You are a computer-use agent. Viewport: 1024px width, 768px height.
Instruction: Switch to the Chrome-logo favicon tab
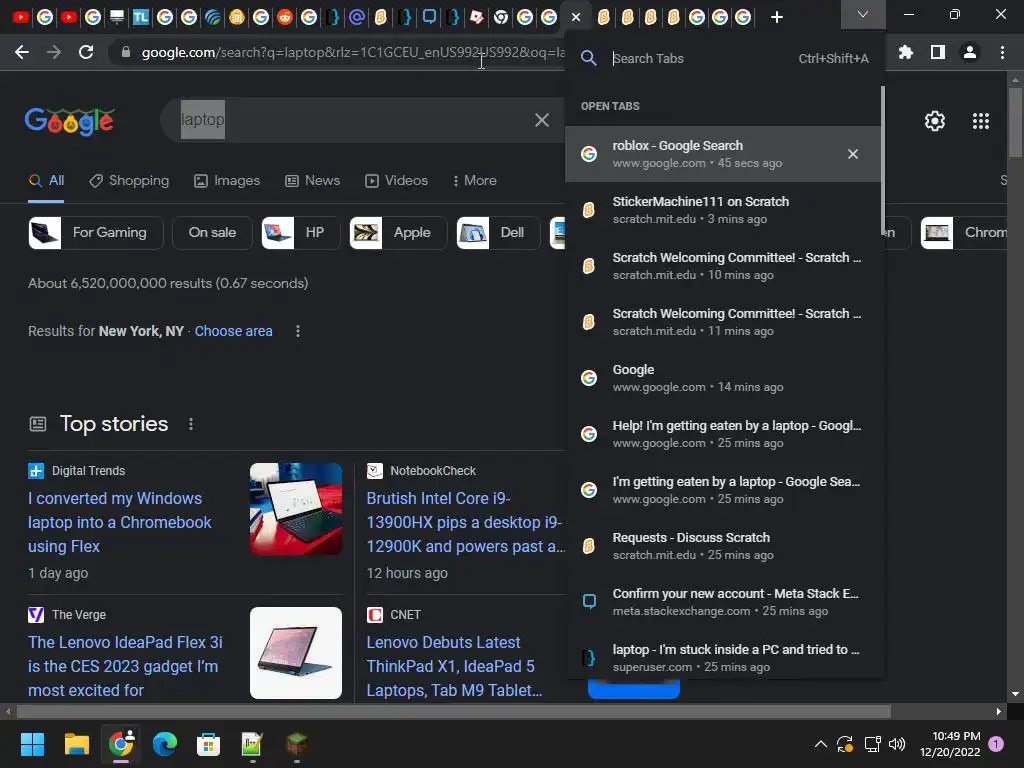coord(501,17)
